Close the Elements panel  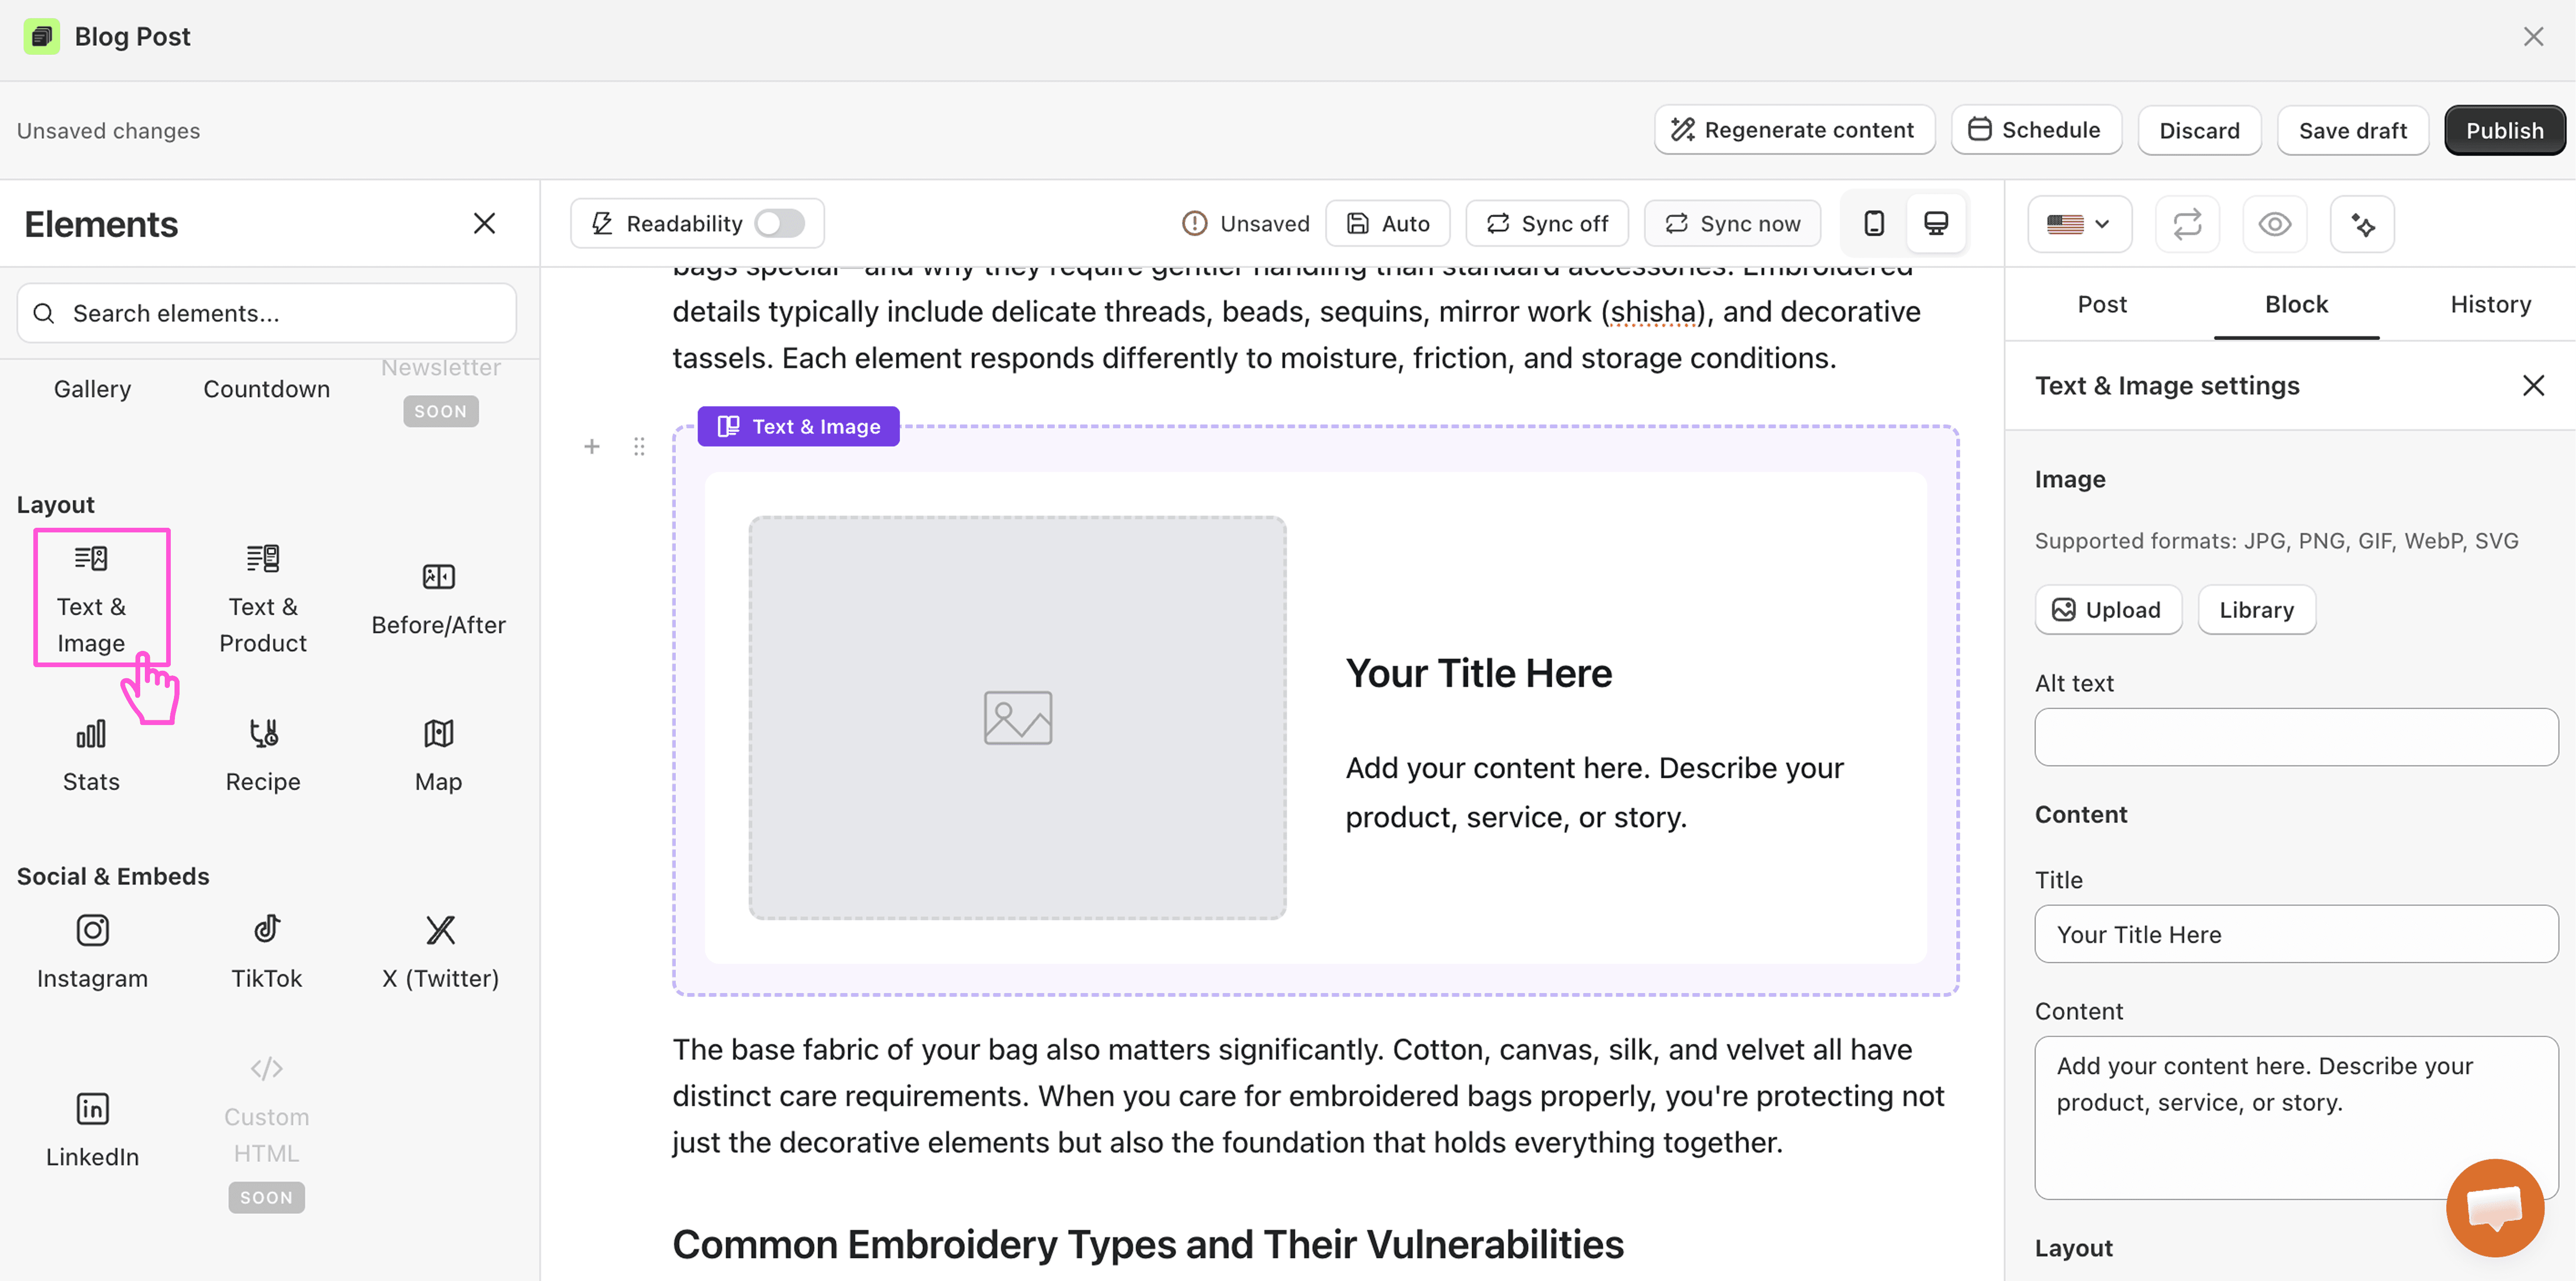click(484, 223)
